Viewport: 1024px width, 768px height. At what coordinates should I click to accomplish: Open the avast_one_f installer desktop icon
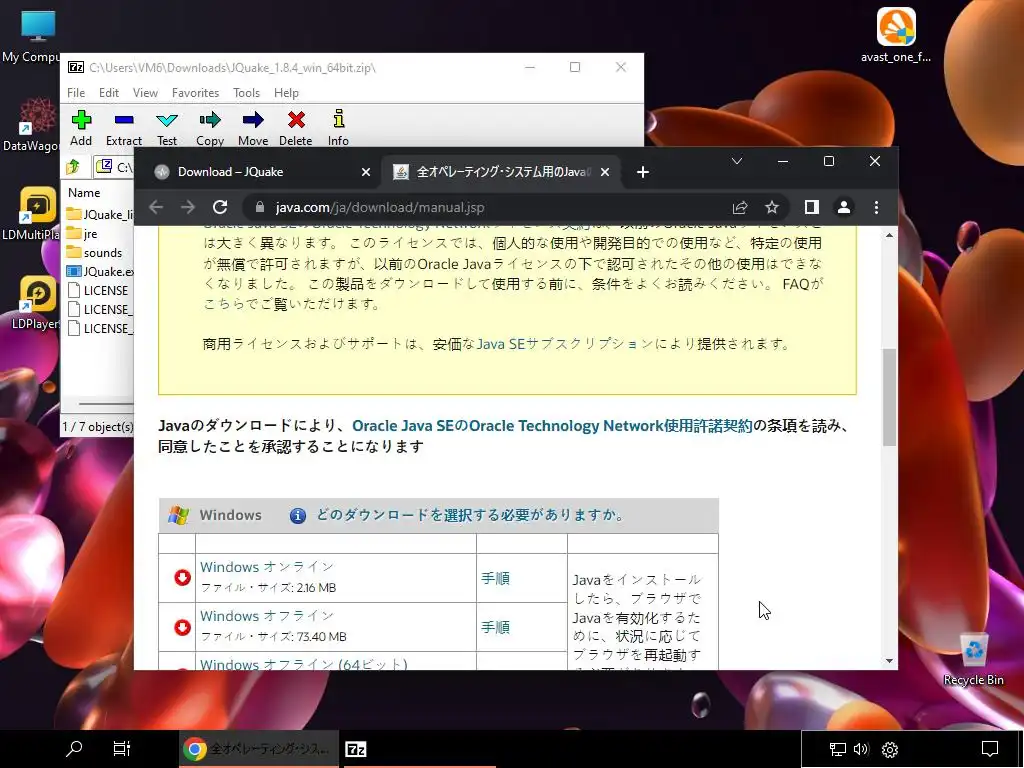tap(896, 35)
